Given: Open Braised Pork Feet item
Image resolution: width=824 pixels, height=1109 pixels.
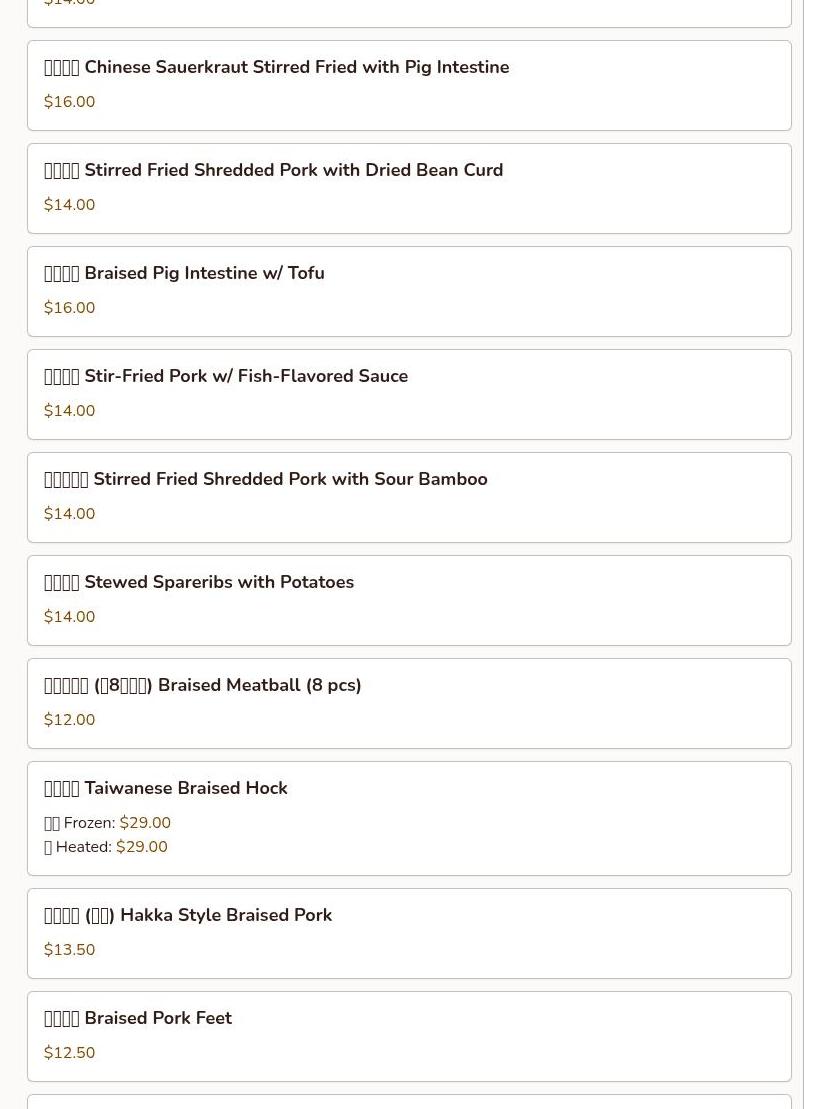Looking at the screenshot, I should [409, 1037].
